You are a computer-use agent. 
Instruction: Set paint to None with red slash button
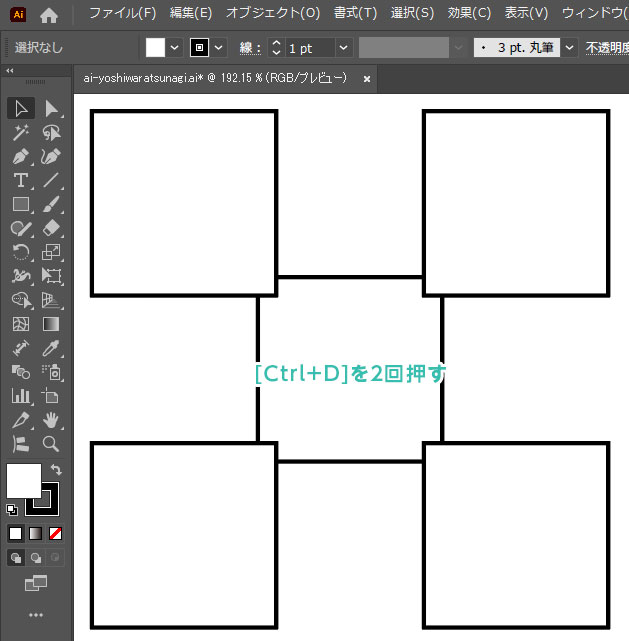(56, 533)
